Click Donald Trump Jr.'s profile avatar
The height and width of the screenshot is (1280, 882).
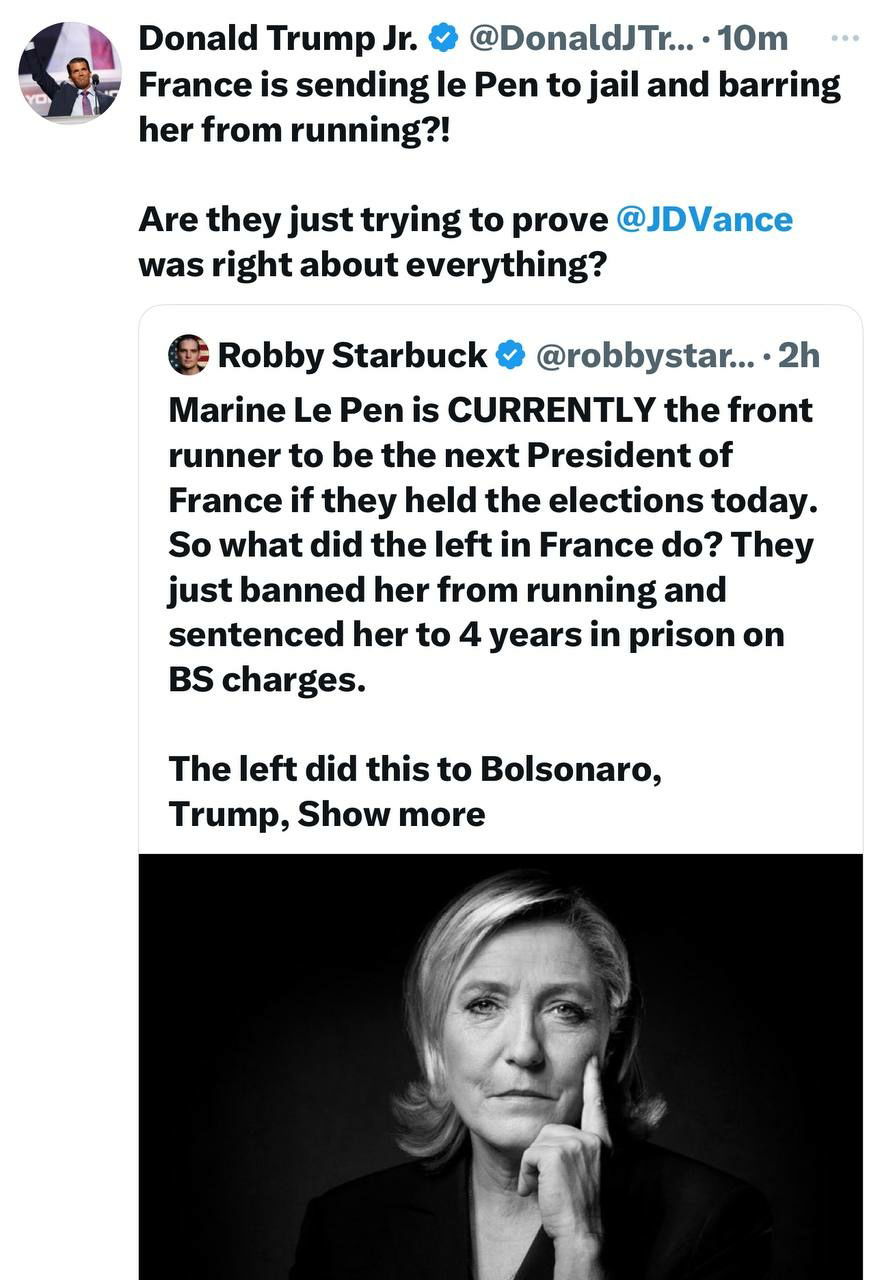coord(69,73)
